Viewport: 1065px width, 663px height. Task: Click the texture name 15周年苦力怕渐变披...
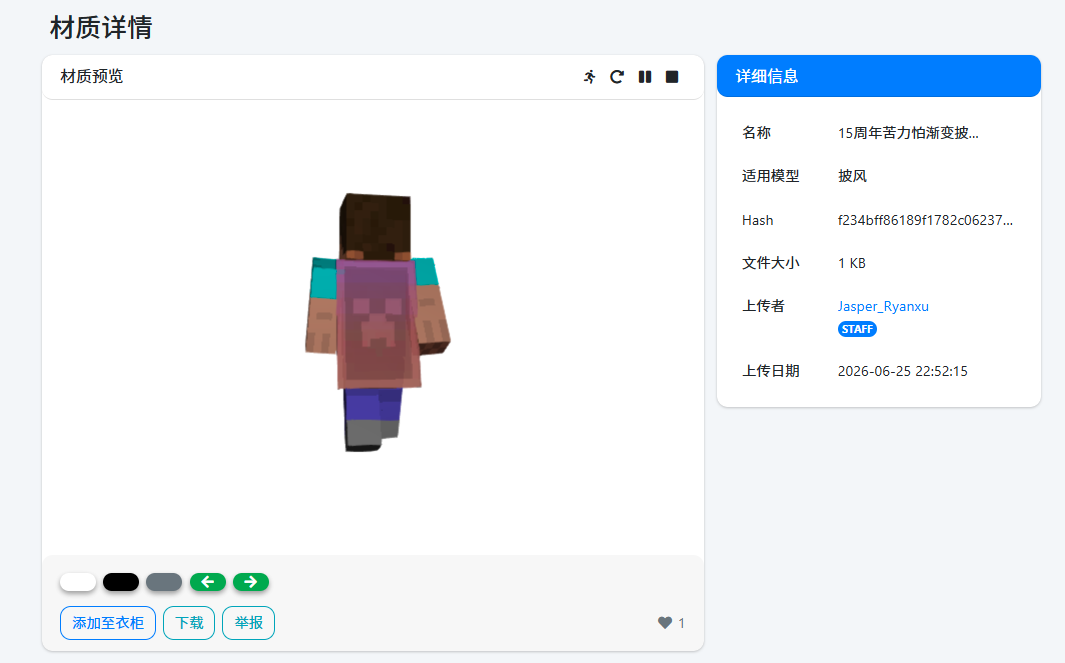908,133
